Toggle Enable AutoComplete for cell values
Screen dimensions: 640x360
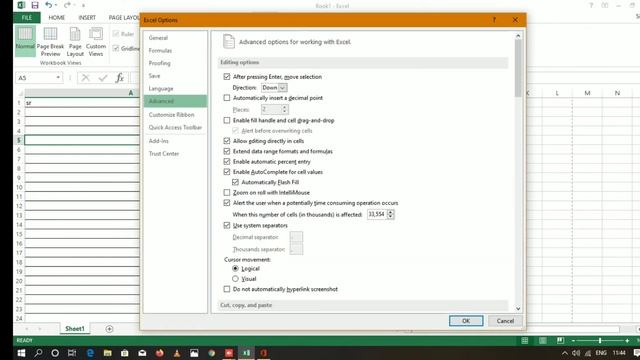[x=227, y=171]
